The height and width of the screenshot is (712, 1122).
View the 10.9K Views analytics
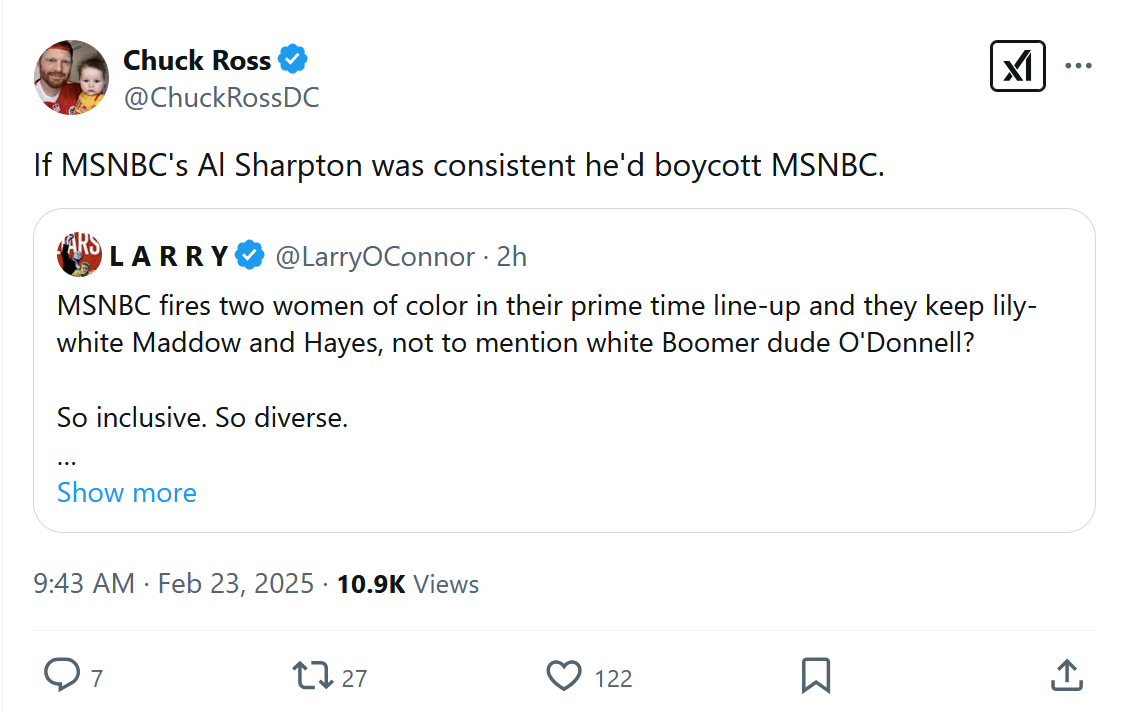408,584
